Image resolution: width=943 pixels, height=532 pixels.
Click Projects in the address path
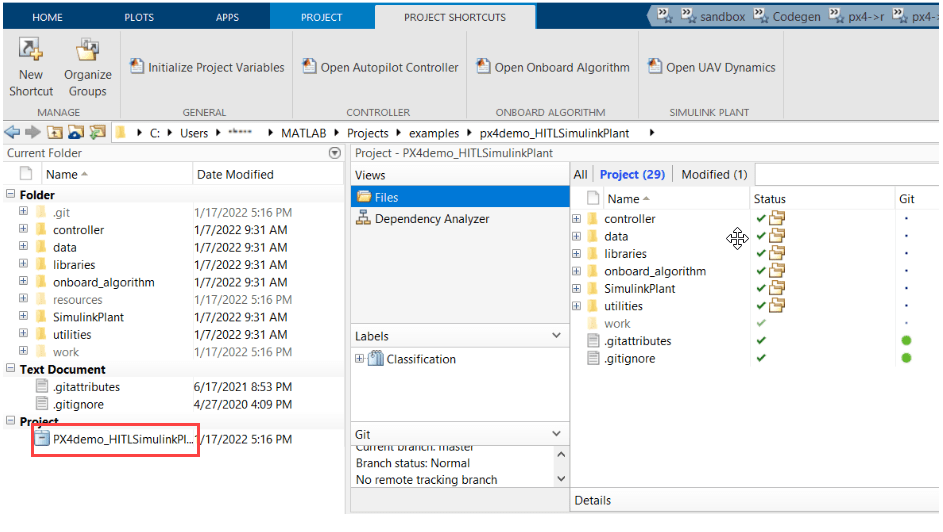(x=367, y=133)
